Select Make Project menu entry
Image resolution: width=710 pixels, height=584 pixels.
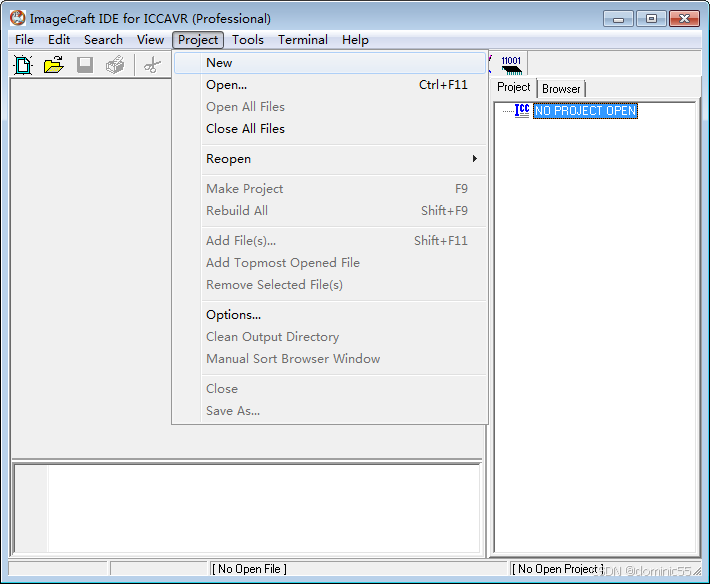pyautogui.click(x=330, y=189)
